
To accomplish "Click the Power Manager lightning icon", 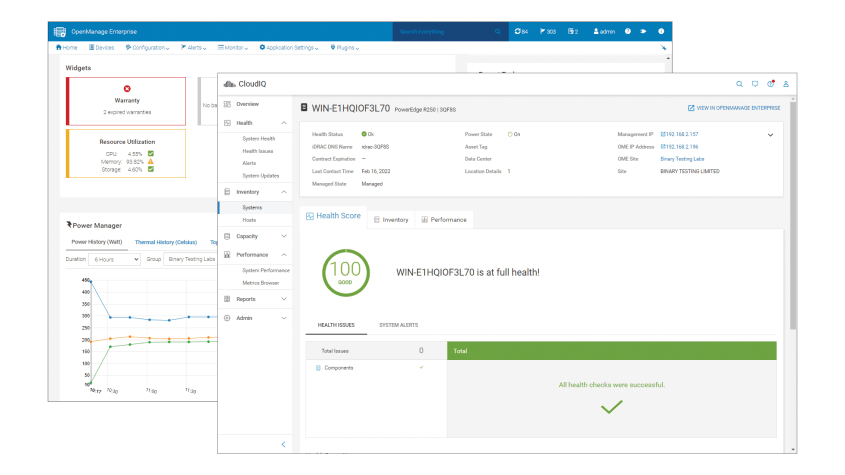I will point(69,224).
